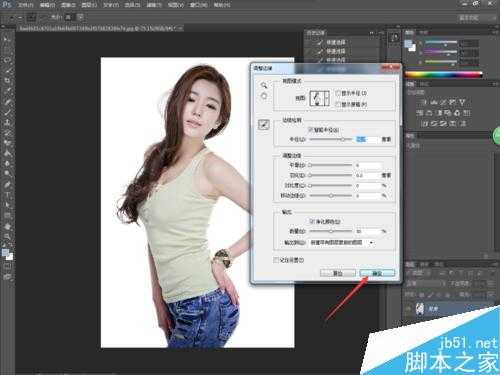Select the Pen tool
The height and width of the screenshot is (375, 500).
7,184
